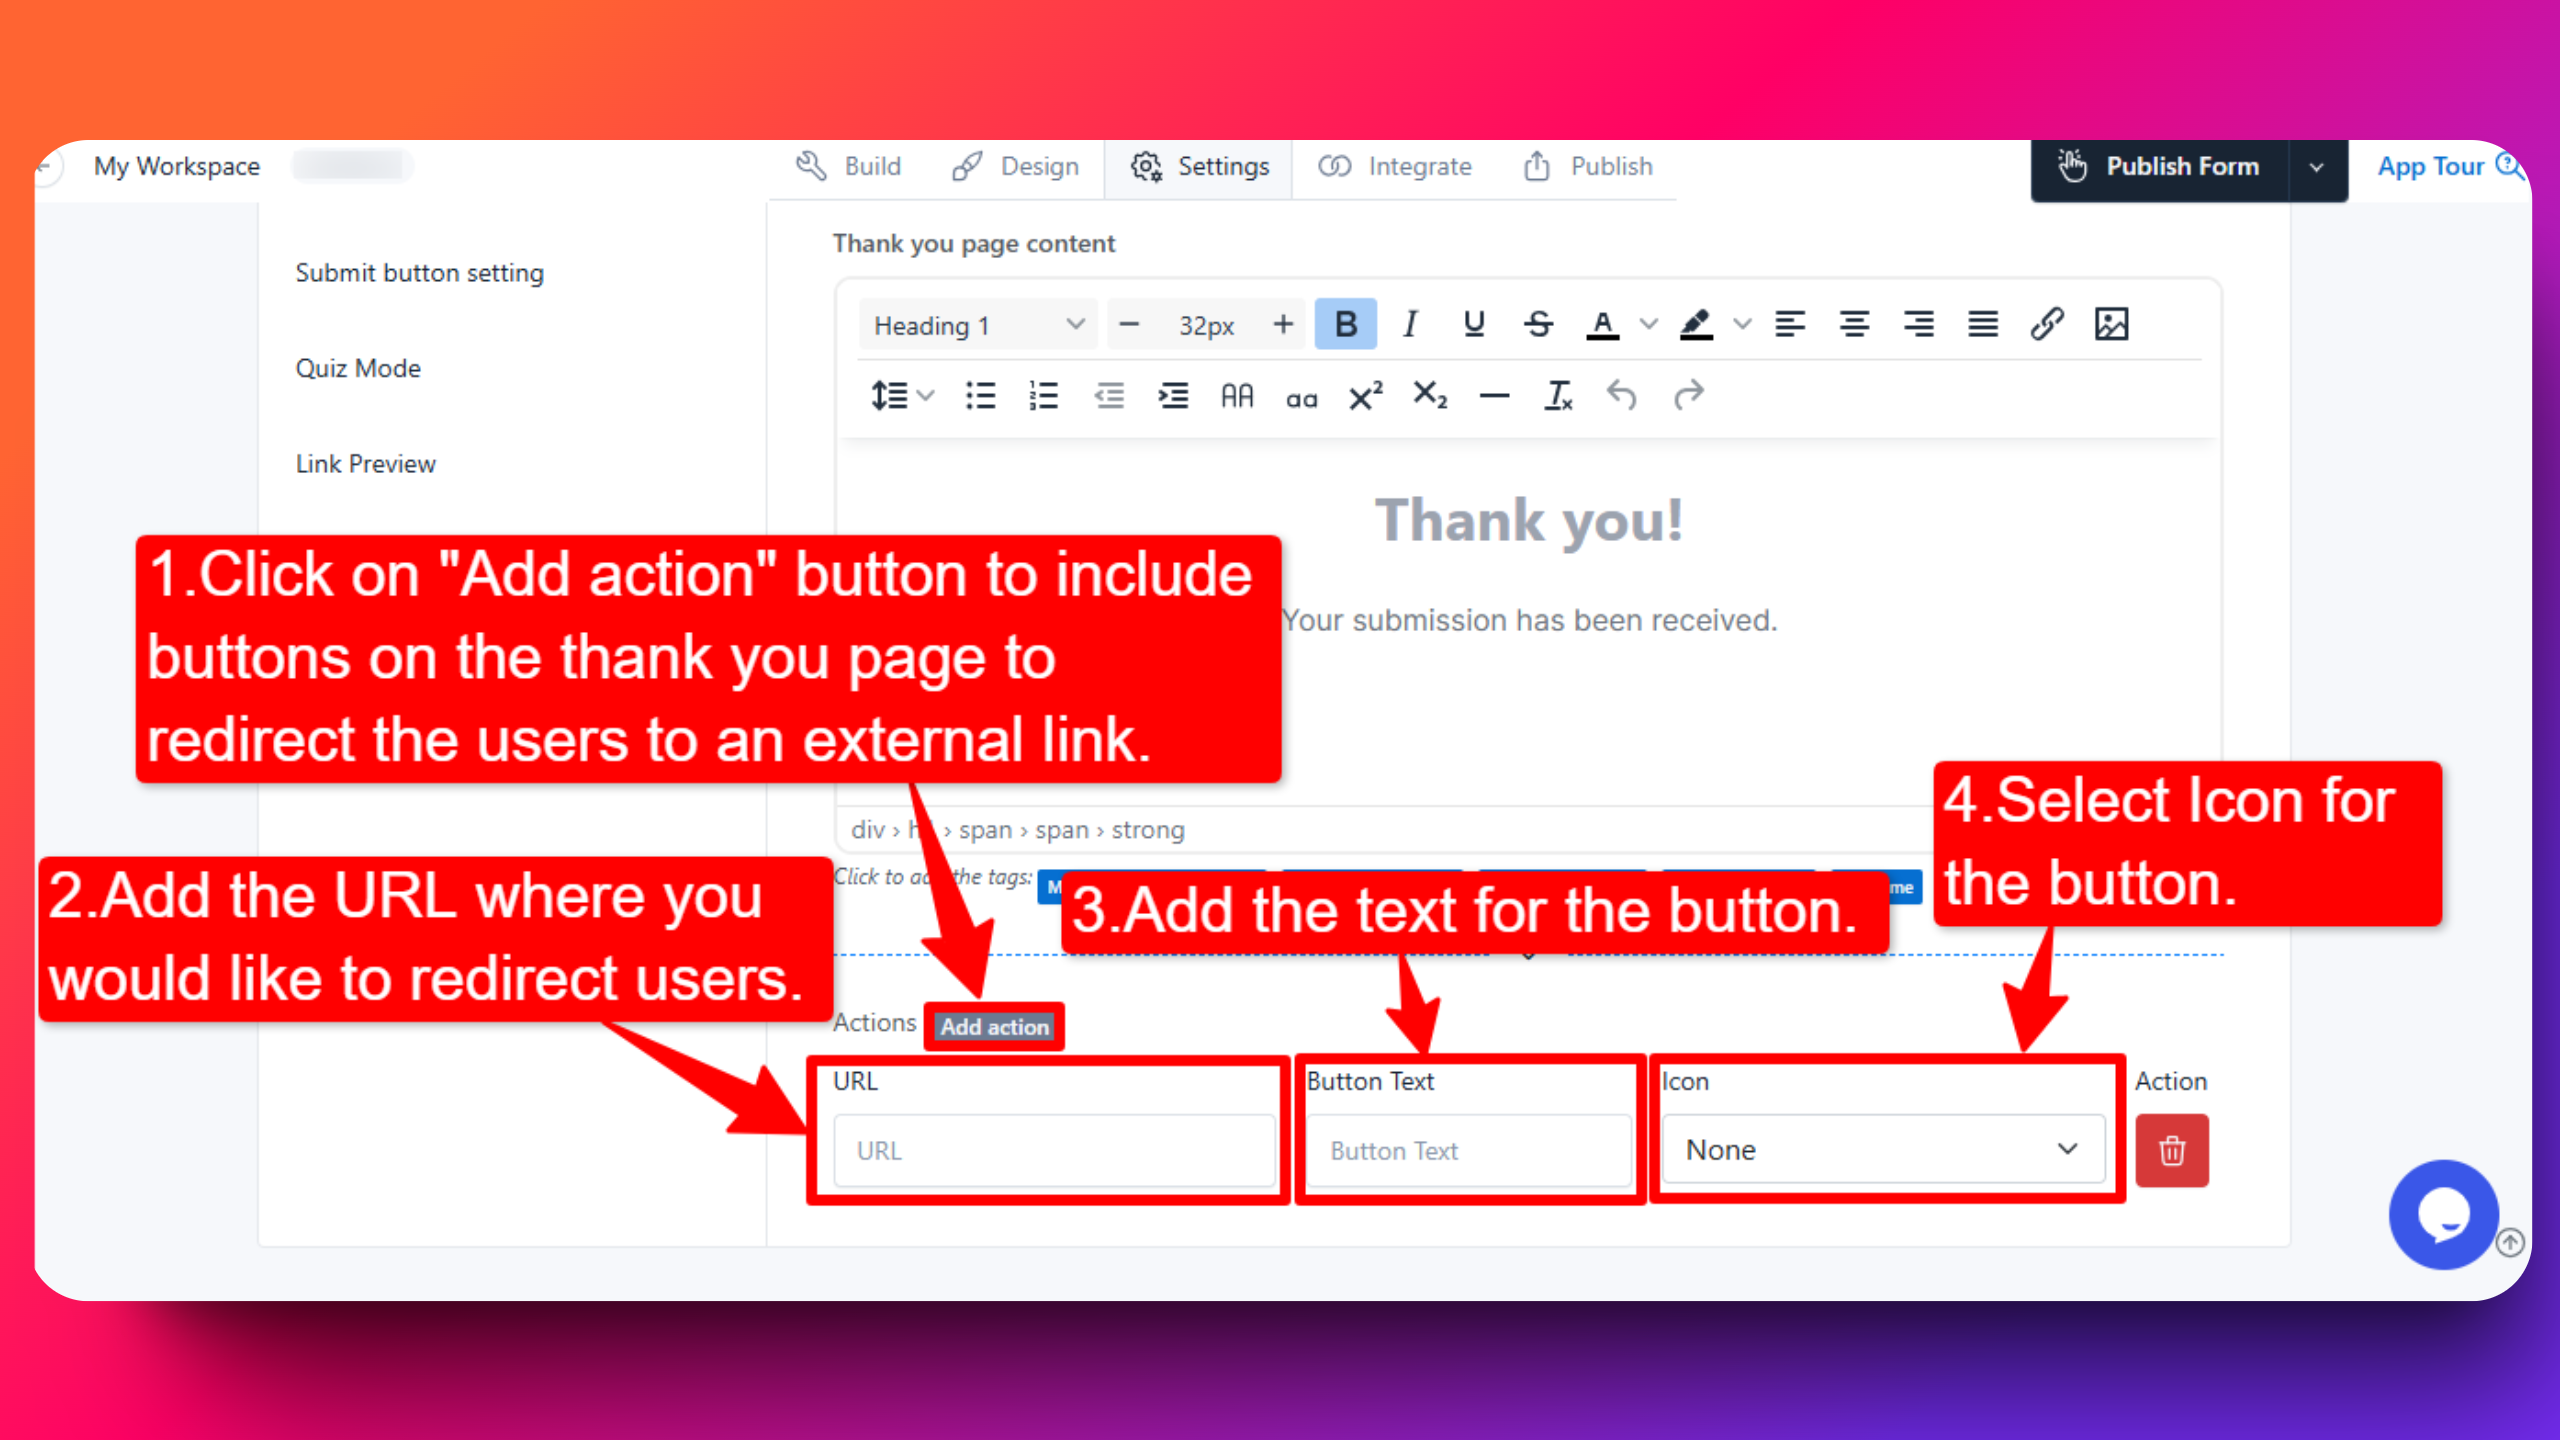The image size is (2560, 1440).
Task: Open the Publish tab
Action: pos(1588,166)
